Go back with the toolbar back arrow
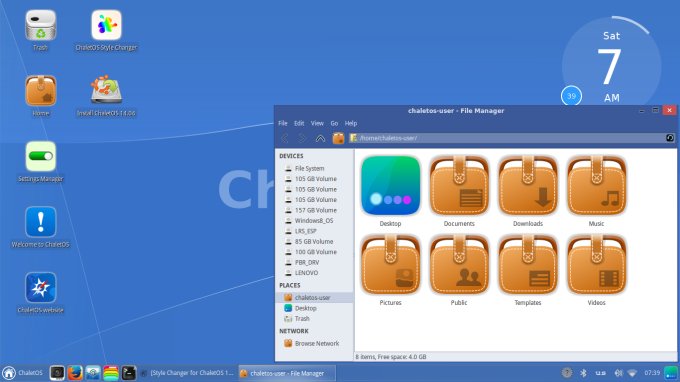The height and width of the screenshot is (382, 680). (x=284, y=138)
